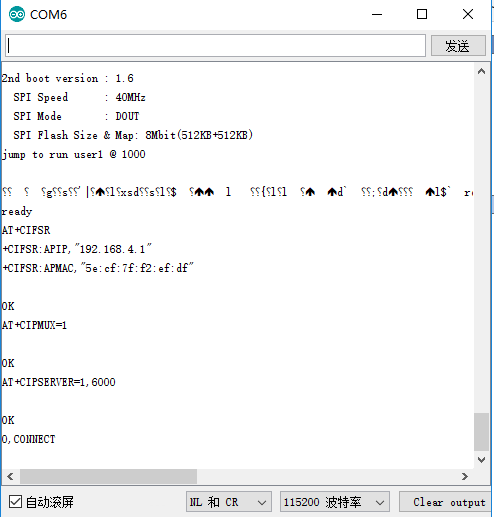Click the horizontal scrollbar thumb
This screenshot has height=517, width=494.
108,476
